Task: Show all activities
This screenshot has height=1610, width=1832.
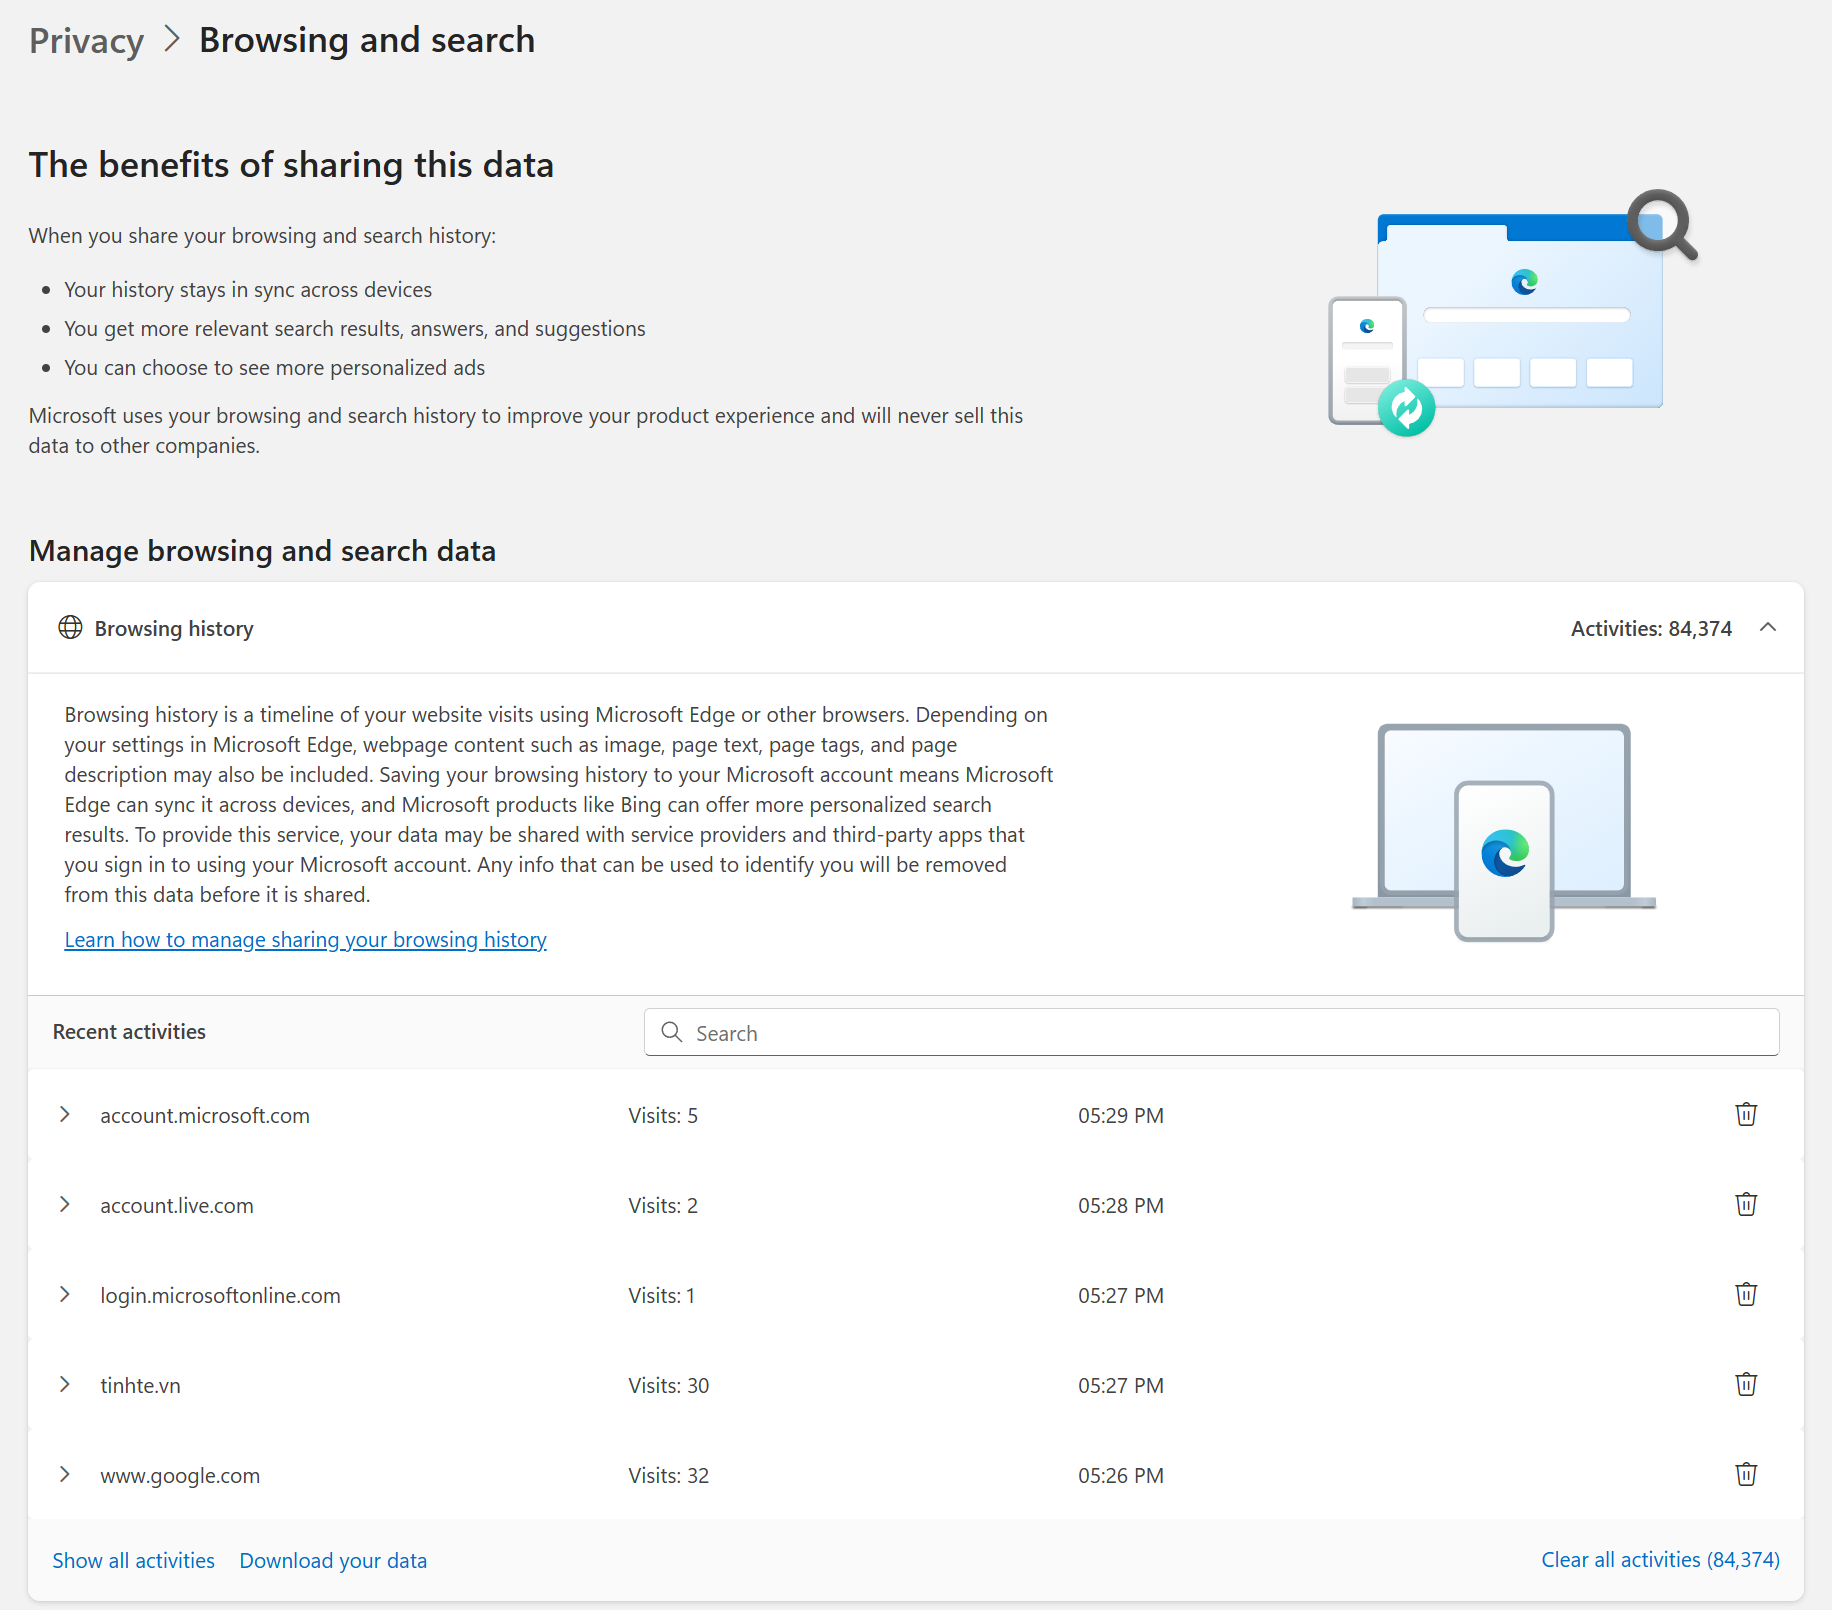Action: pos(133,1560)
